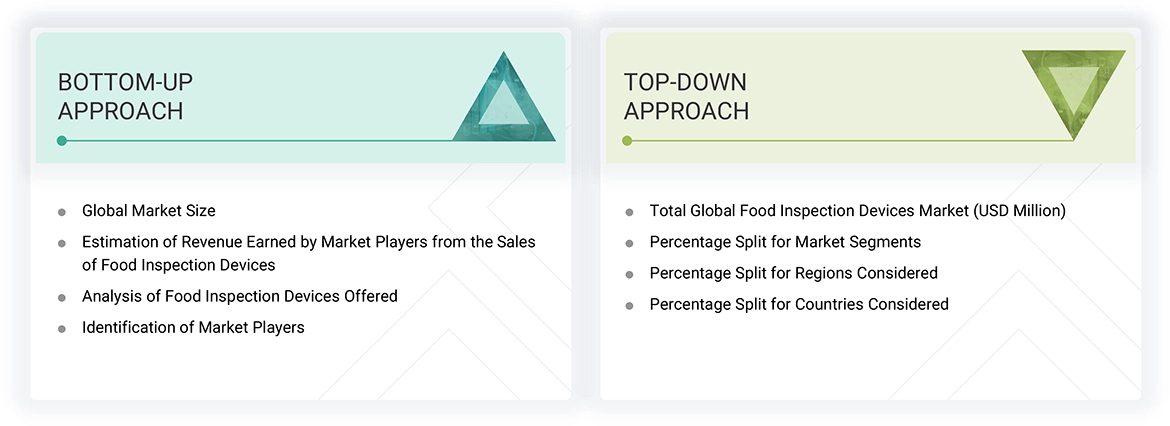This screenshot has height=426, width=1170.
Task: Click the Identification of Market Players text
Action: (x=193, y=327)
